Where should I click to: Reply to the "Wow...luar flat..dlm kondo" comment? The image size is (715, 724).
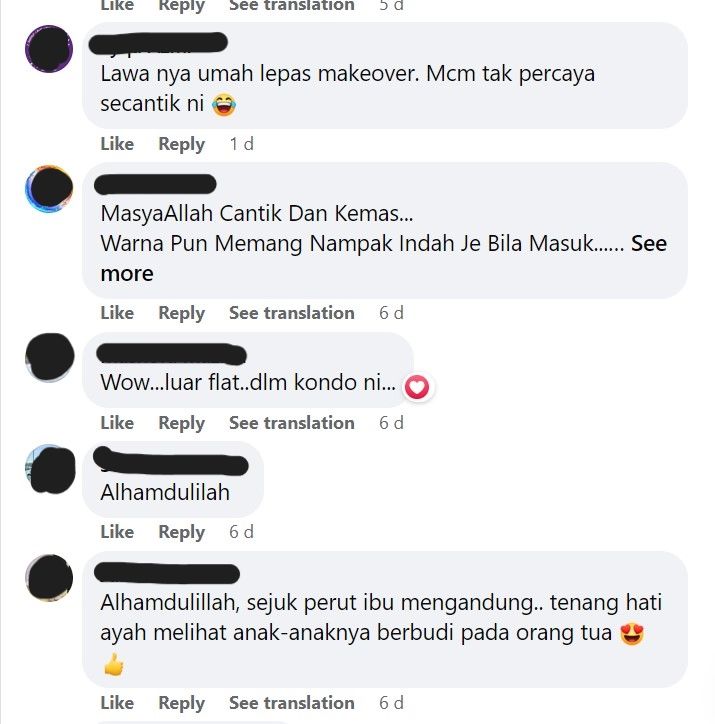[181, 423]
